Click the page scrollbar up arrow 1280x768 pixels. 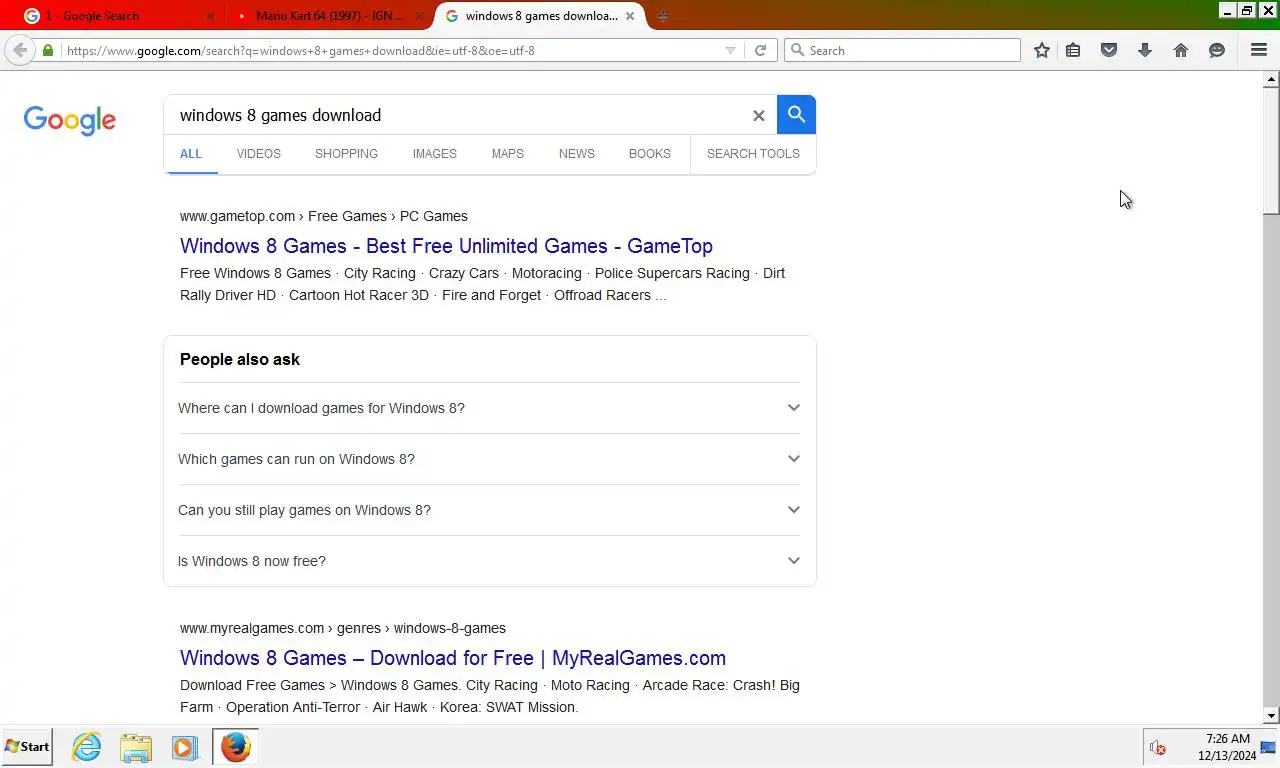pyautogui.click(x=1272, y=79)
